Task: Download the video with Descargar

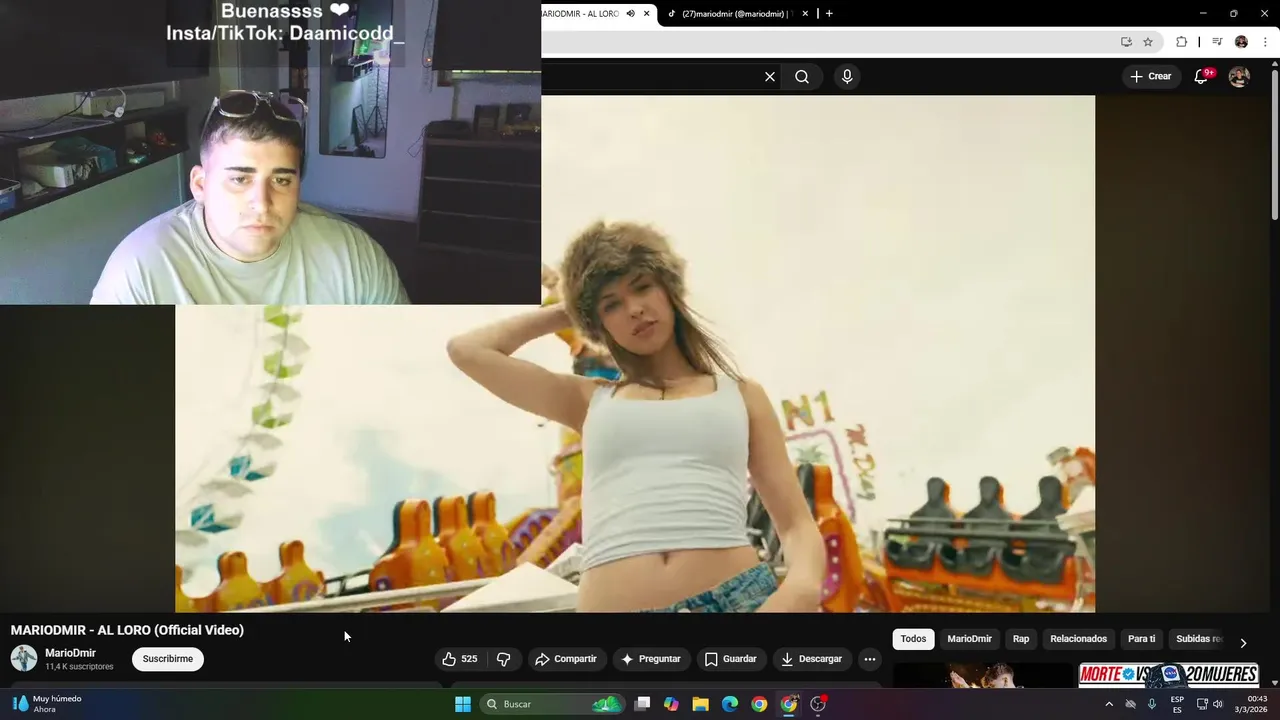Action: click(x=811, y=659)
